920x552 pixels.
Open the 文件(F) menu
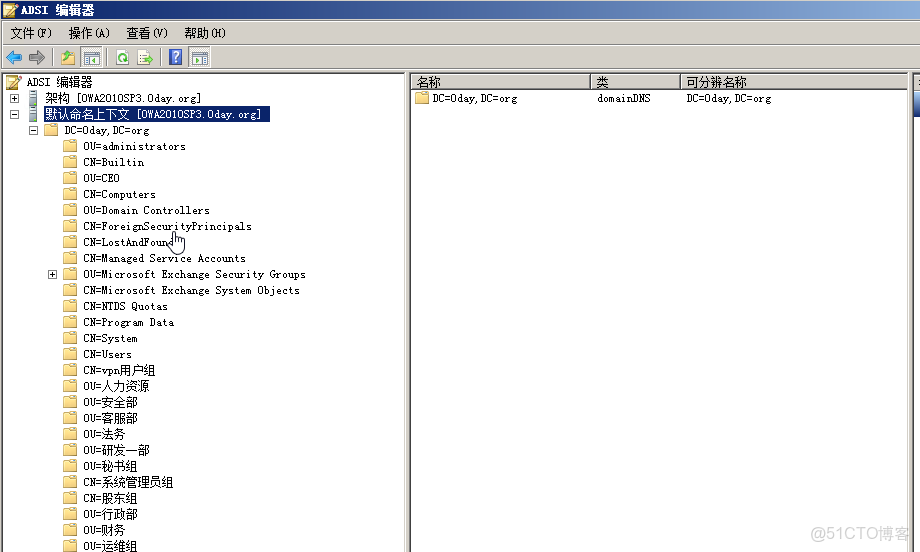click(31, 33)
